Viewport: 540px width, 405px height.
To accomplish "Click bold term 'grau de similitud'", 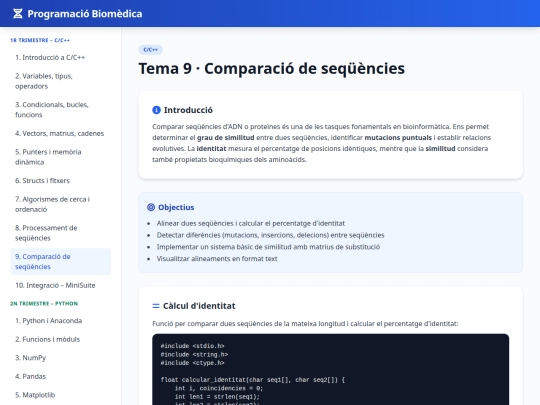I will [x=226, y=137].
